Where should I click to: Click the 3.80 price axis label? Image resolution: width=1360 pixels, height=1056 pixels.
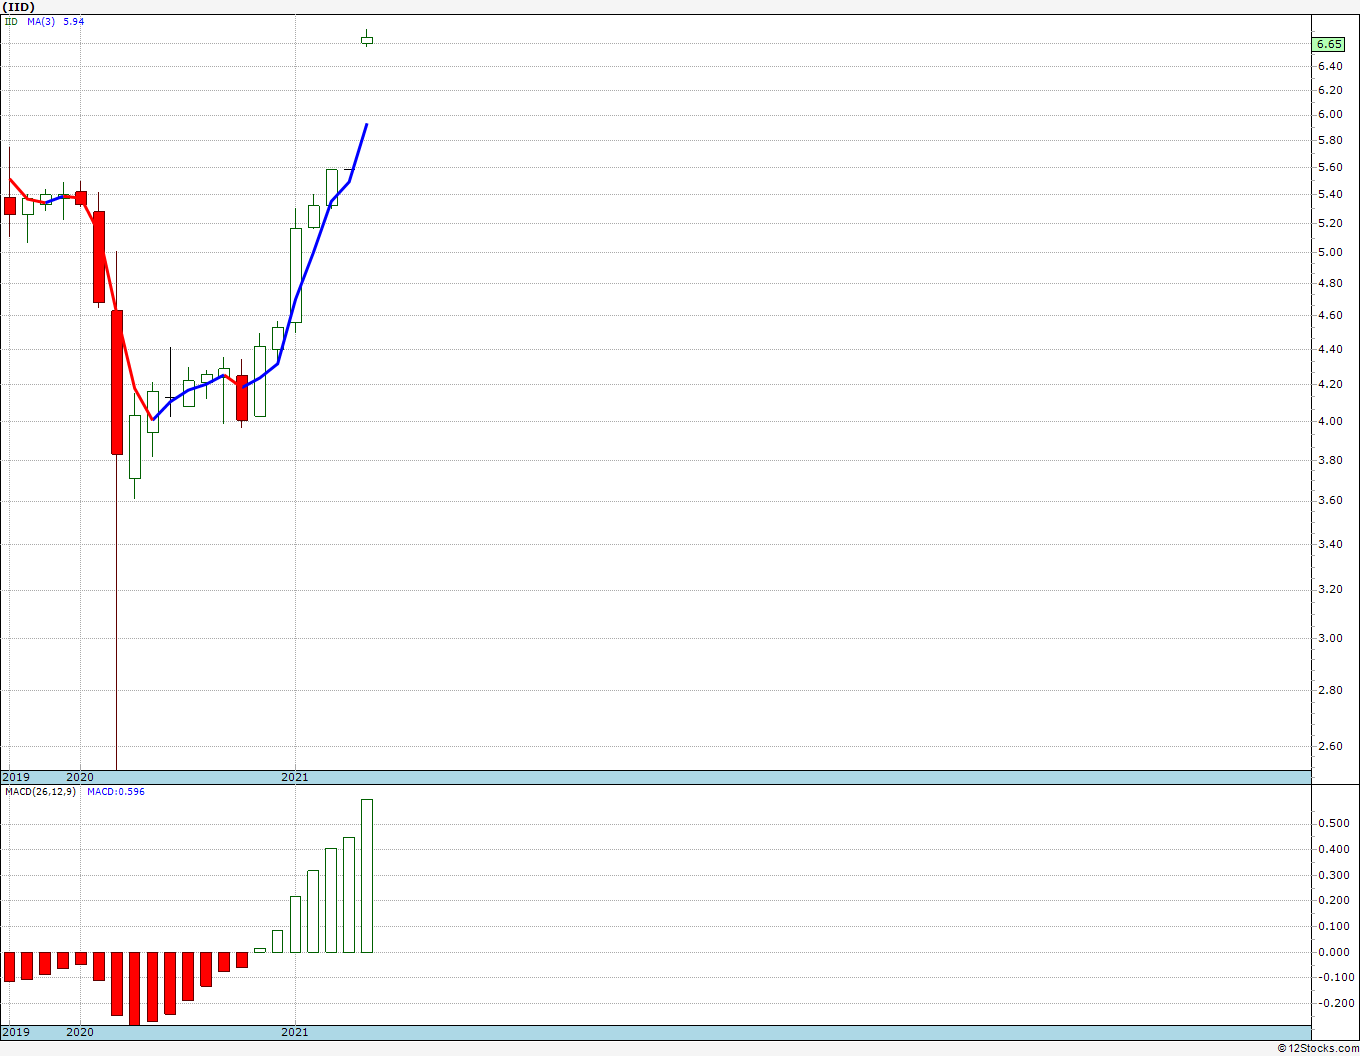(x=1330, y=461)
